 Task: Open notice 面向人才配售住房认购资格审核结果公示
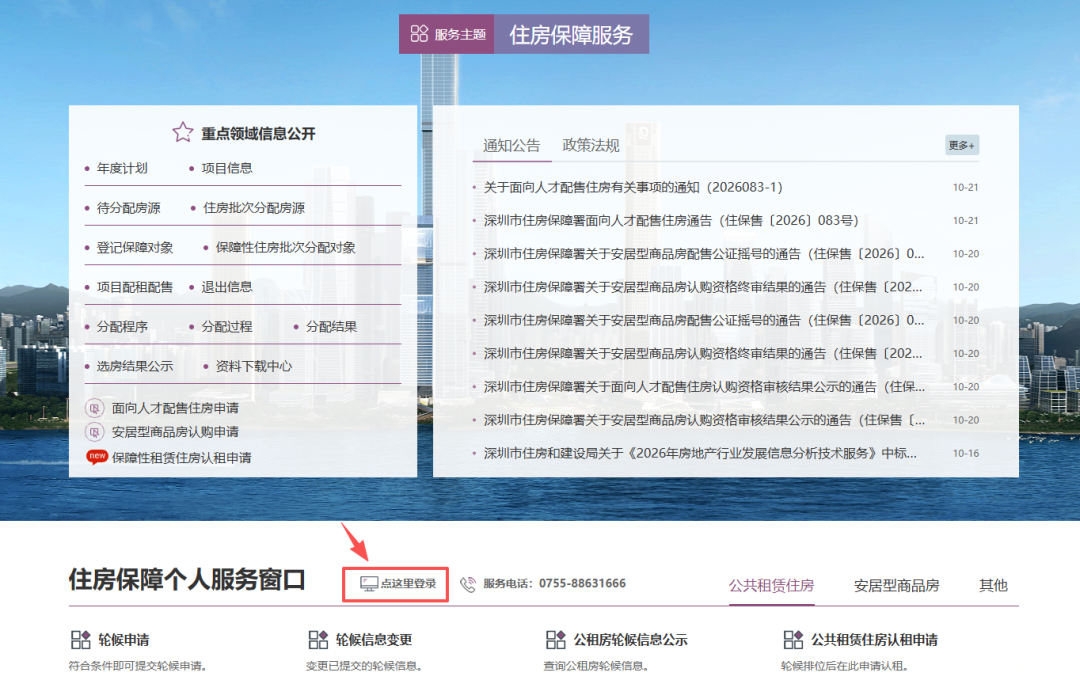click(704, 387)
